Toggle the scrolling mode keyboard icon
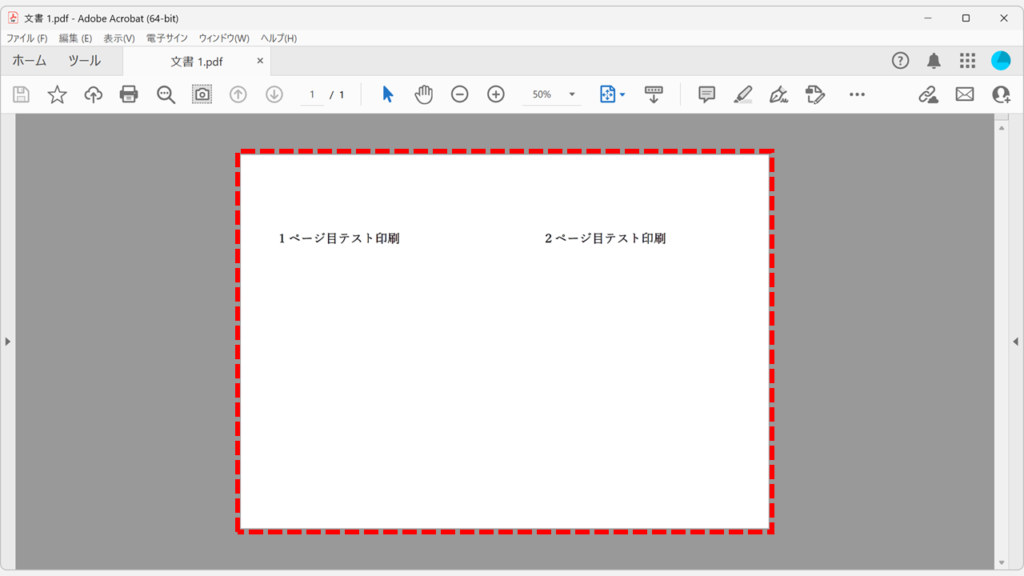Viewport: 1024px width, 576px height. 654,95
